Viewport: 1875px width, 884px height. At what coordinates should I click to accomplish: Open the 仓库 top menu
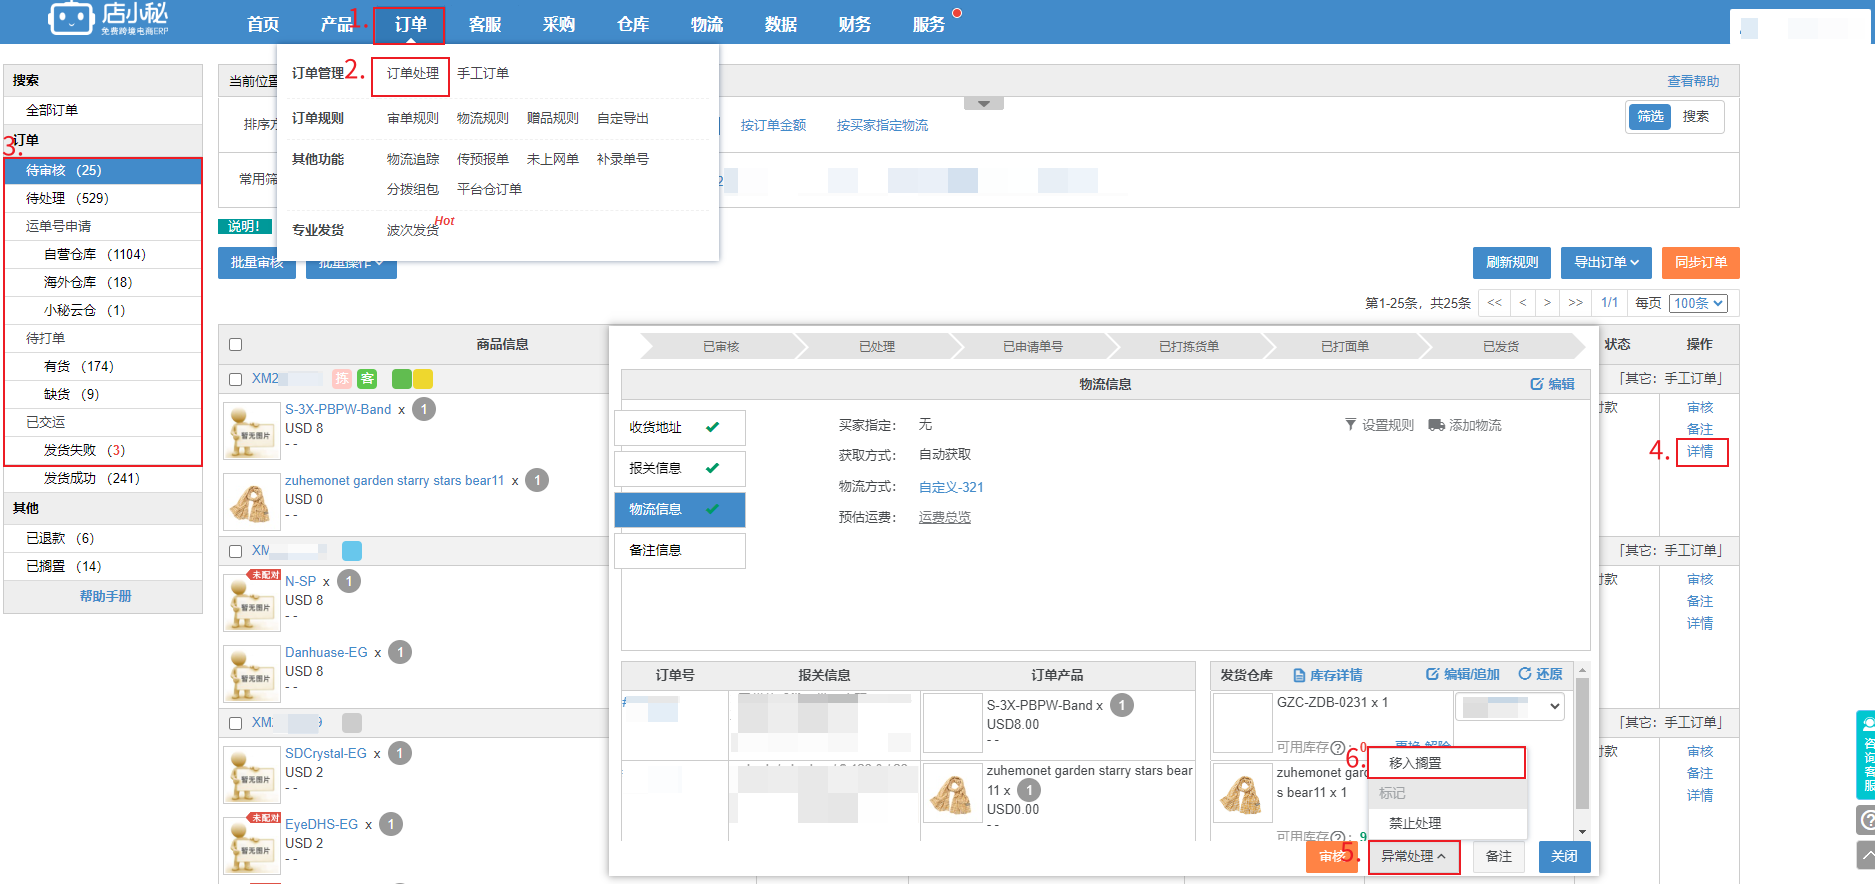pos(633,24)
